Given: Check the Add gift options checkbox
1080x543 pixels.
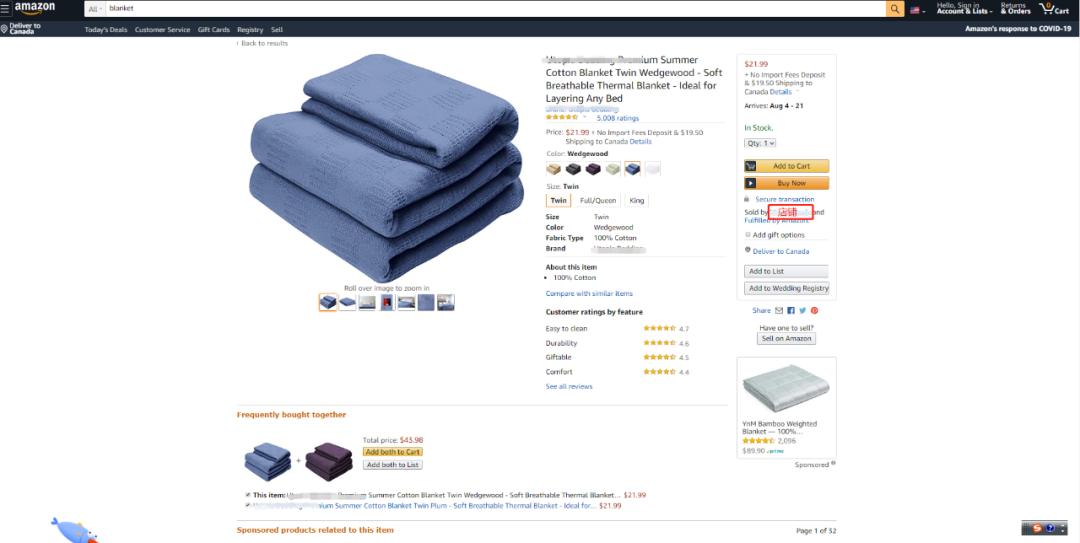Looking at the screenshot, I should click(748, 235).
